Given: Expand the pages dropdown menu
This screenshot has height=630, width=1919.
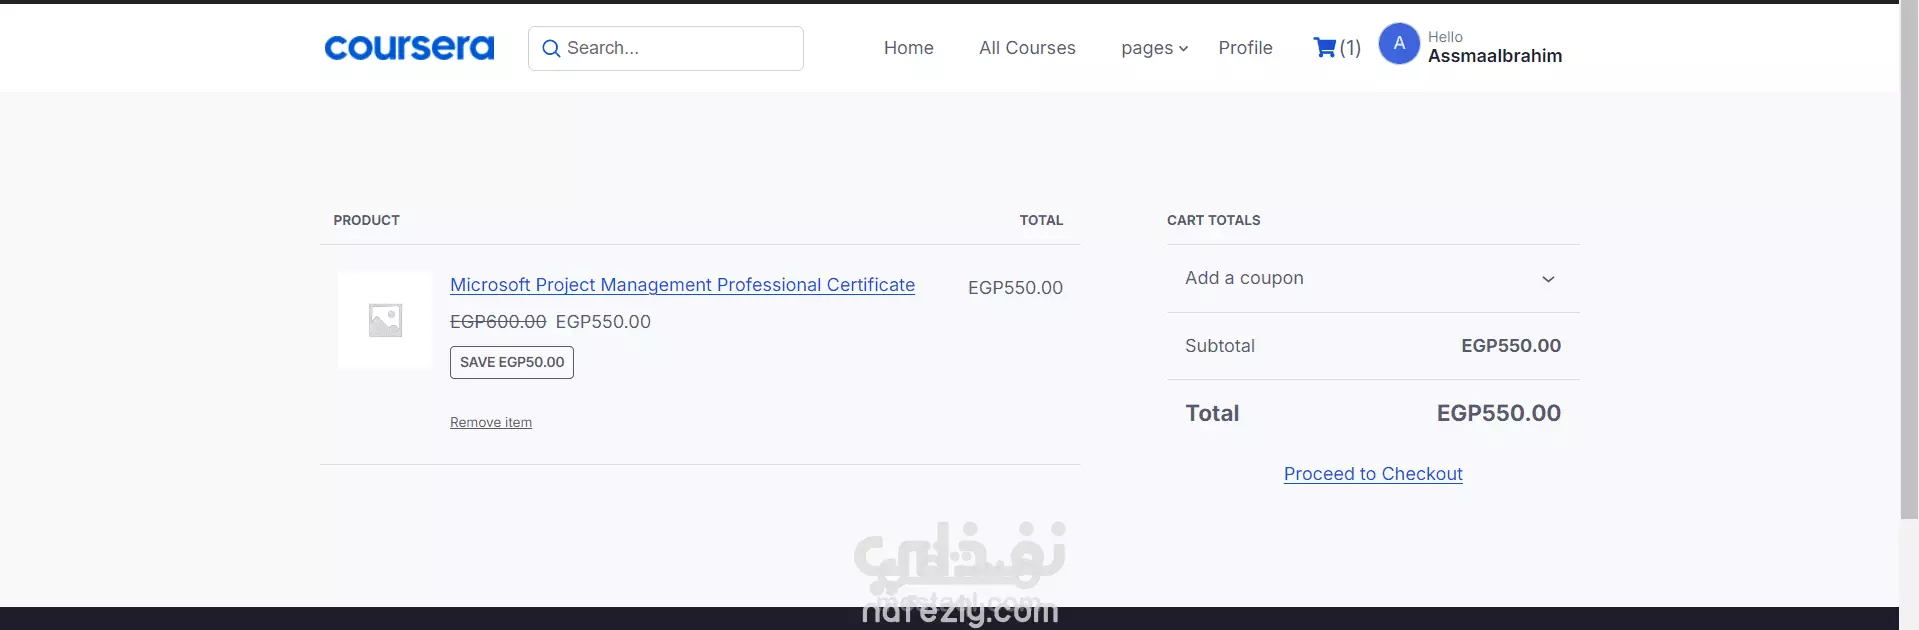Looking at the screenshot, I should point(1155,48).
